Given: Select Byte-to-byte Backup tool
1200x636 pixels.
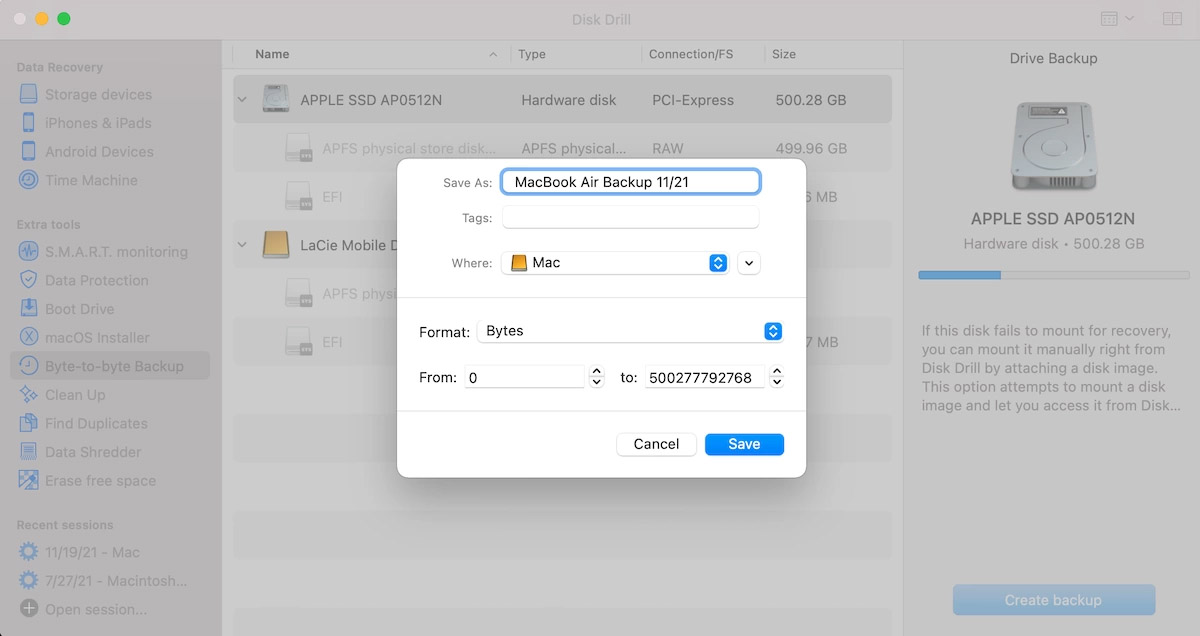Looking at the screenshot, I should pyautogui.click(x=110, y=366).
